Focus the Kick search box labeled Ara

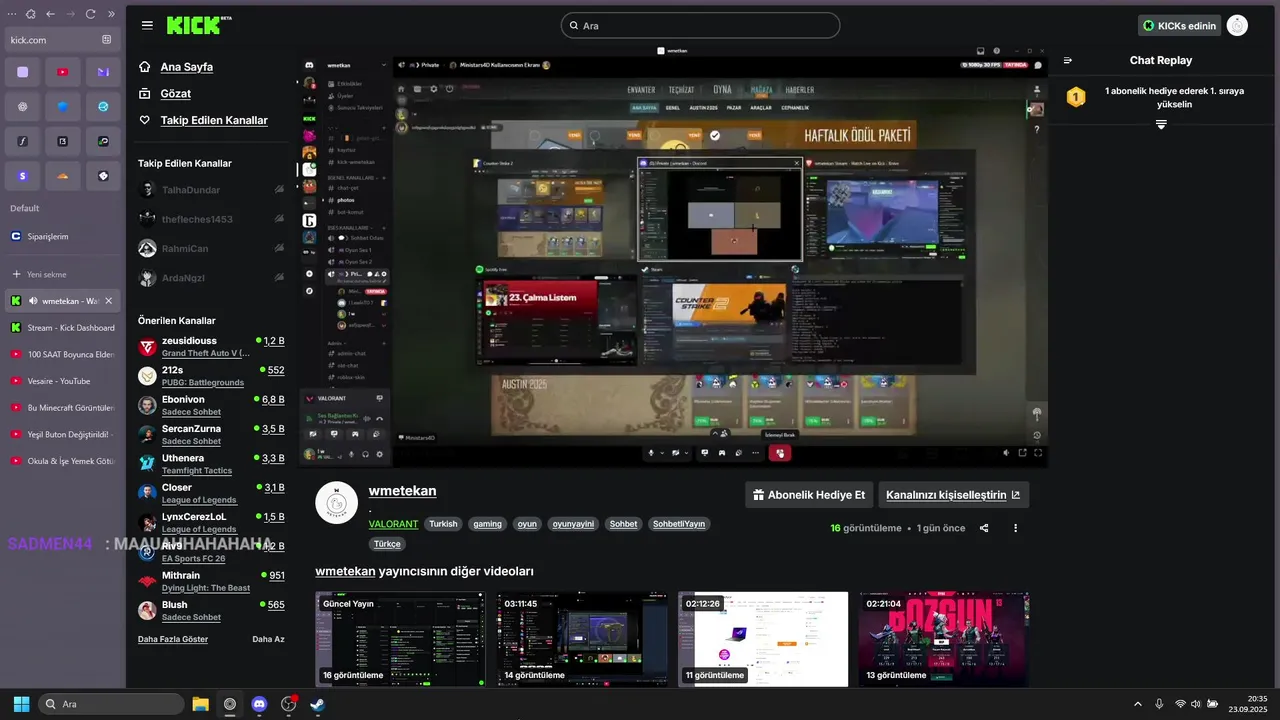[700, 25]
